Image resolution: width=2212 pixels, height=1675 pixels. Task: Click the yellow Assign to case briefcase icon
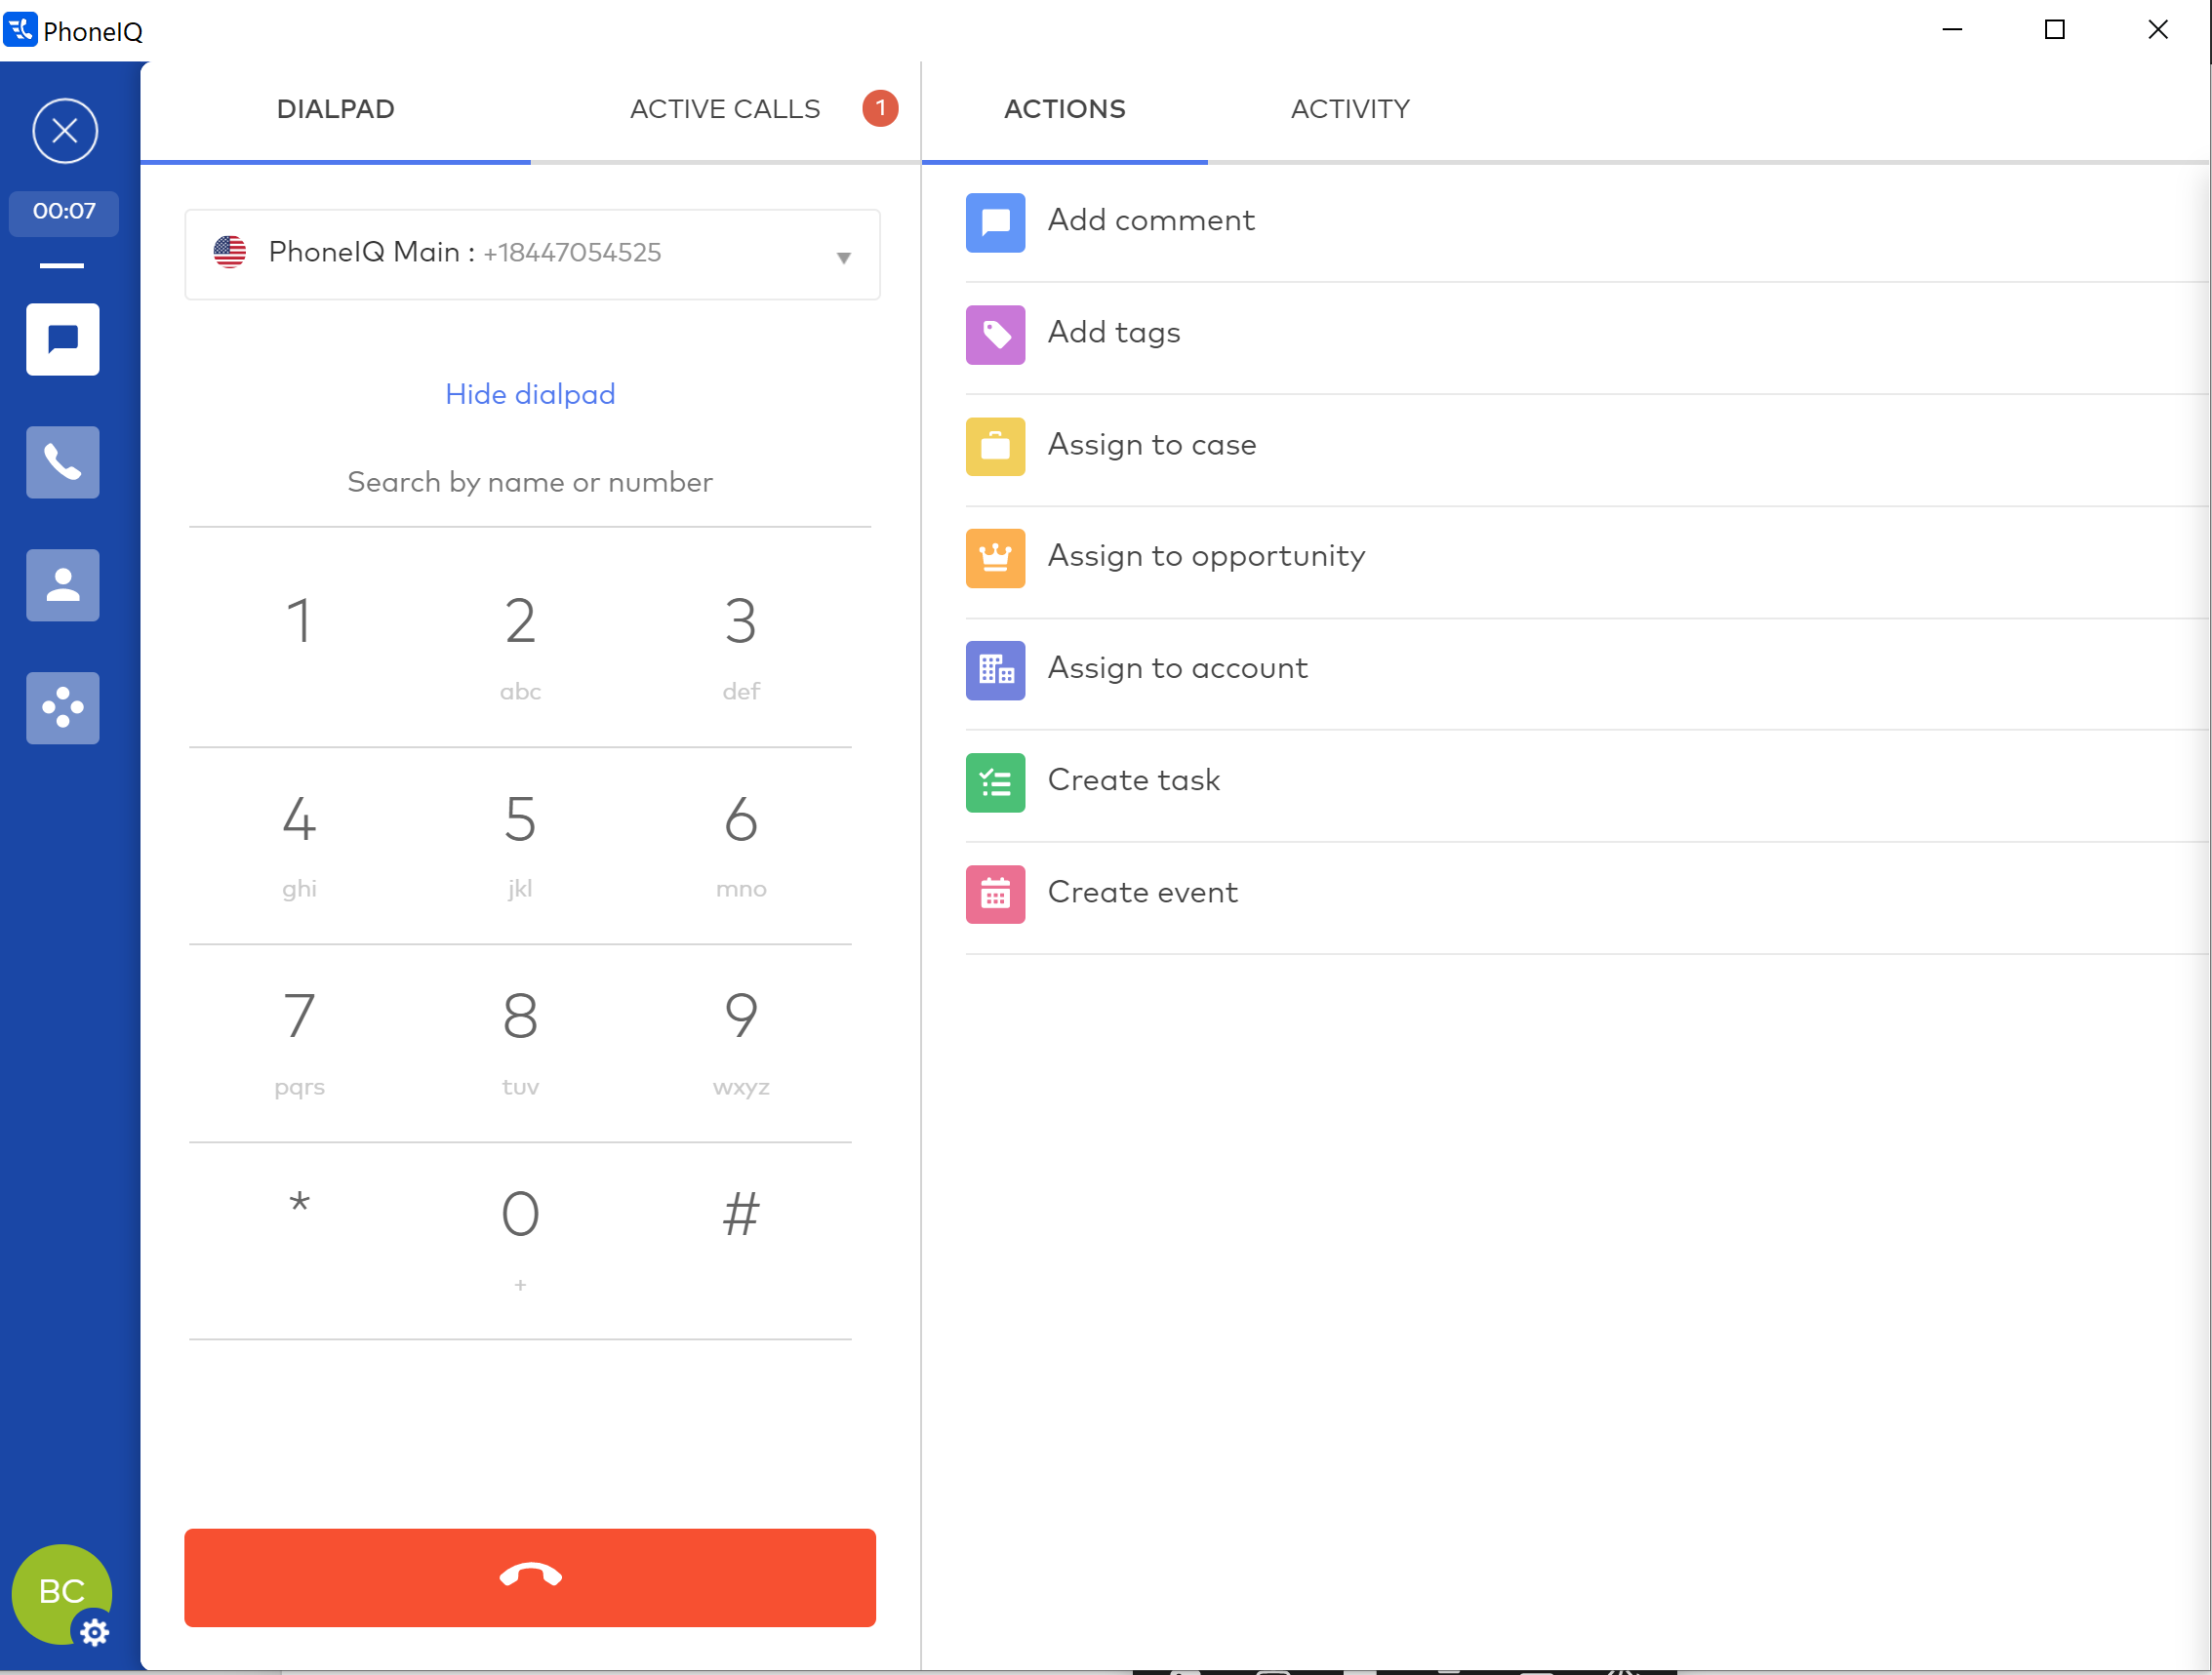(995, 446)
